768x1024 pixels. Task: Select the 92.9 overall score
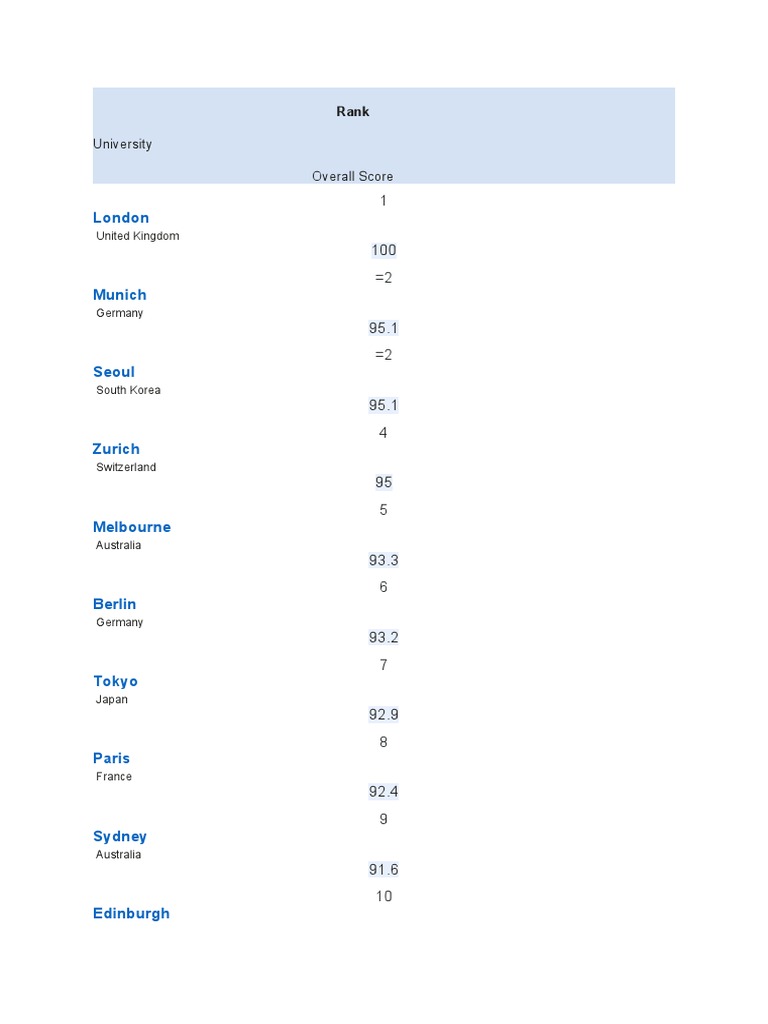point(384,714)
